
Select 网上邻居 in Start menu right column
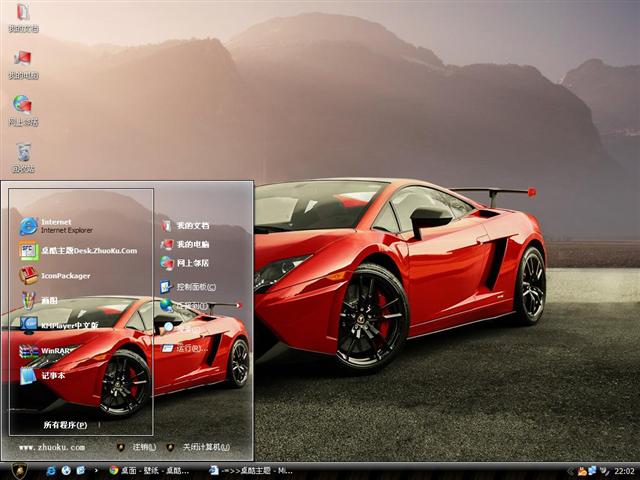pos(185,263)
